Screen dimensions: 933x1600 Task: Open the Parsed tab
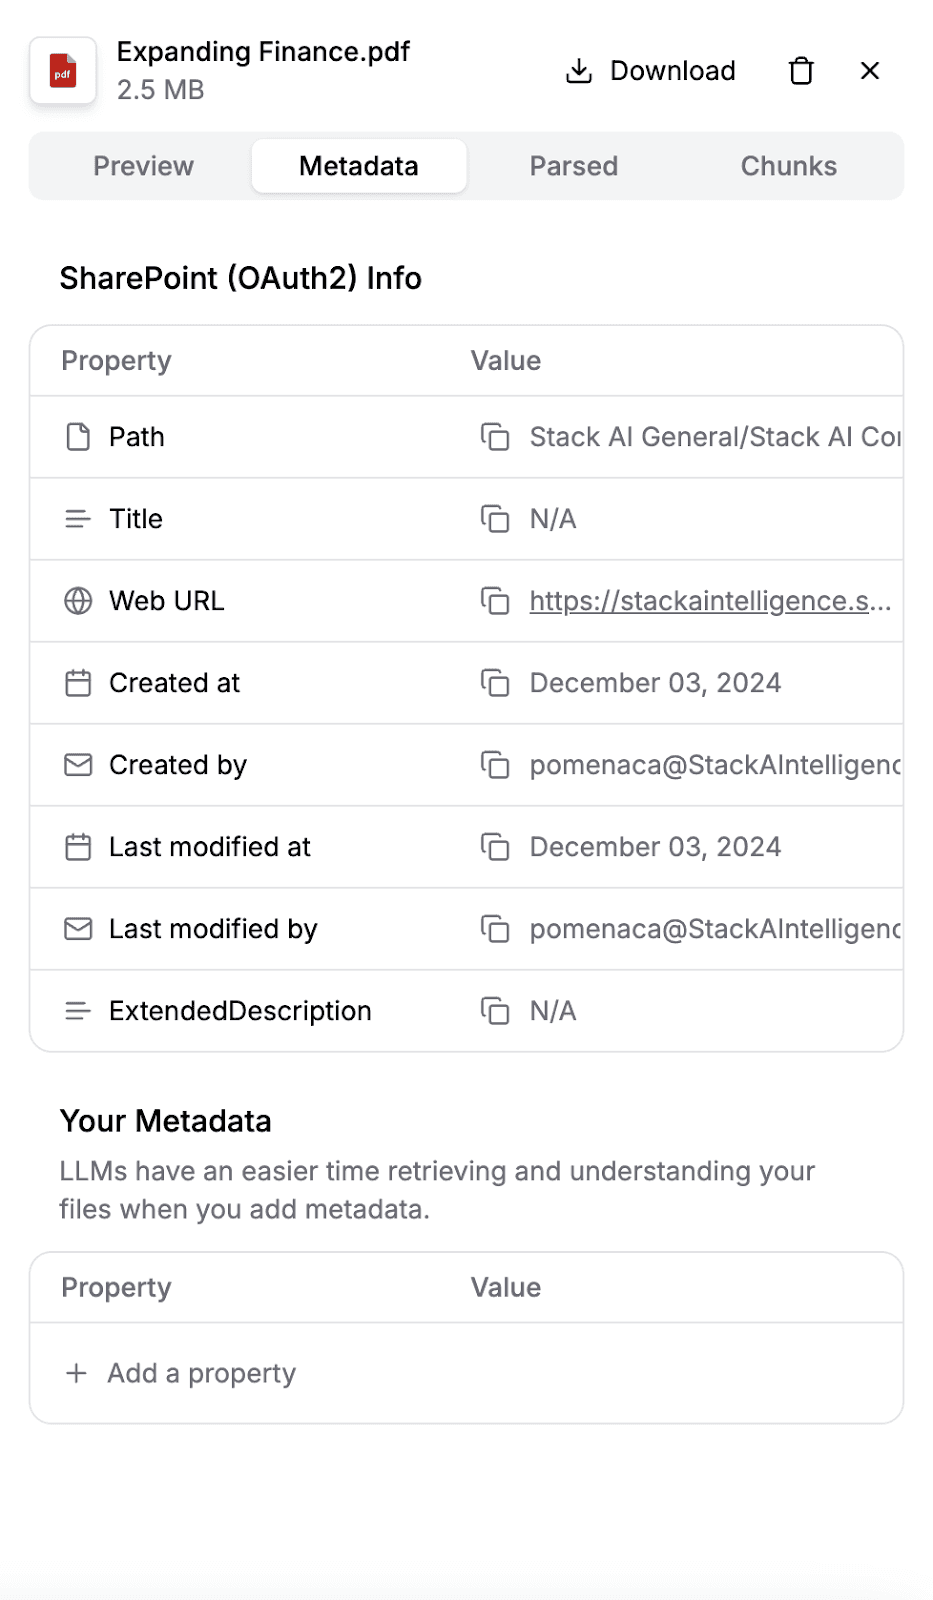coord(574,166)
